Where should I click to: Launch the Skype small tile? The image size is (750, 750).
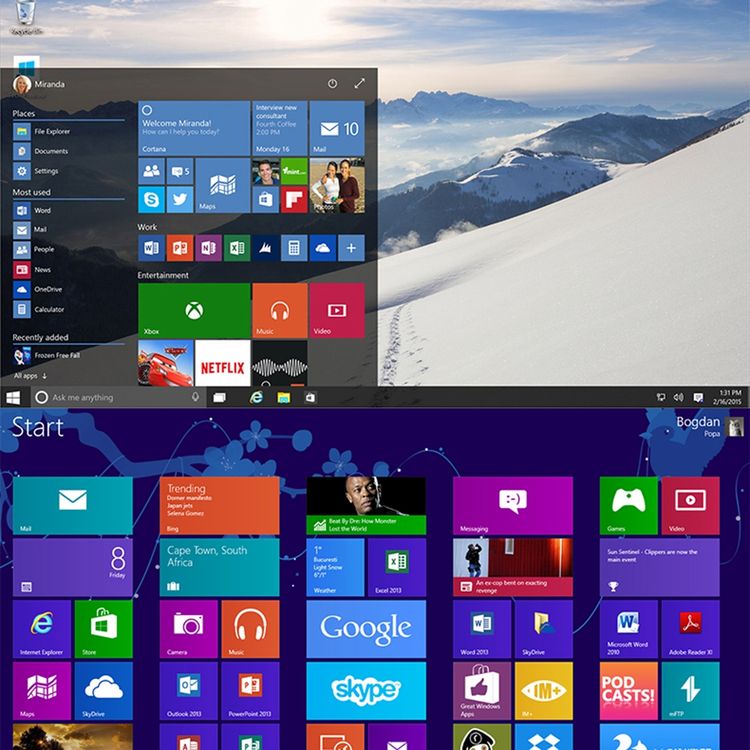pyautogui.click(x=151, y=199)
